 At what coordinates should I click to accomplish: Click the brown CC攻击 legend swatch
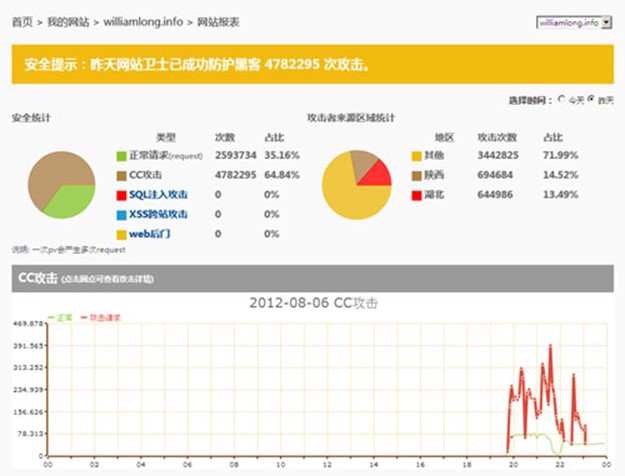click(121, 175)
